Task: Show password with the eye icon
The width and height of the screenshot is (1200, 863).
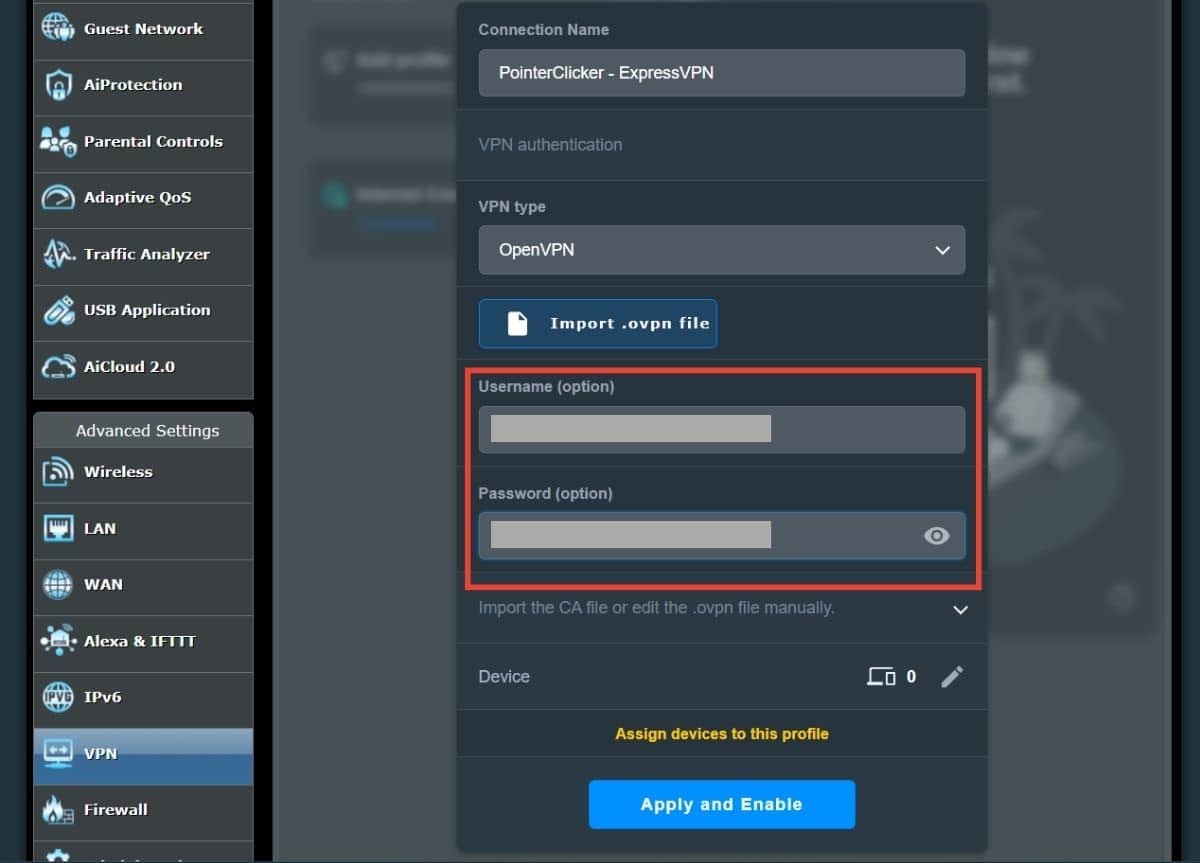Action: [936, 536]
